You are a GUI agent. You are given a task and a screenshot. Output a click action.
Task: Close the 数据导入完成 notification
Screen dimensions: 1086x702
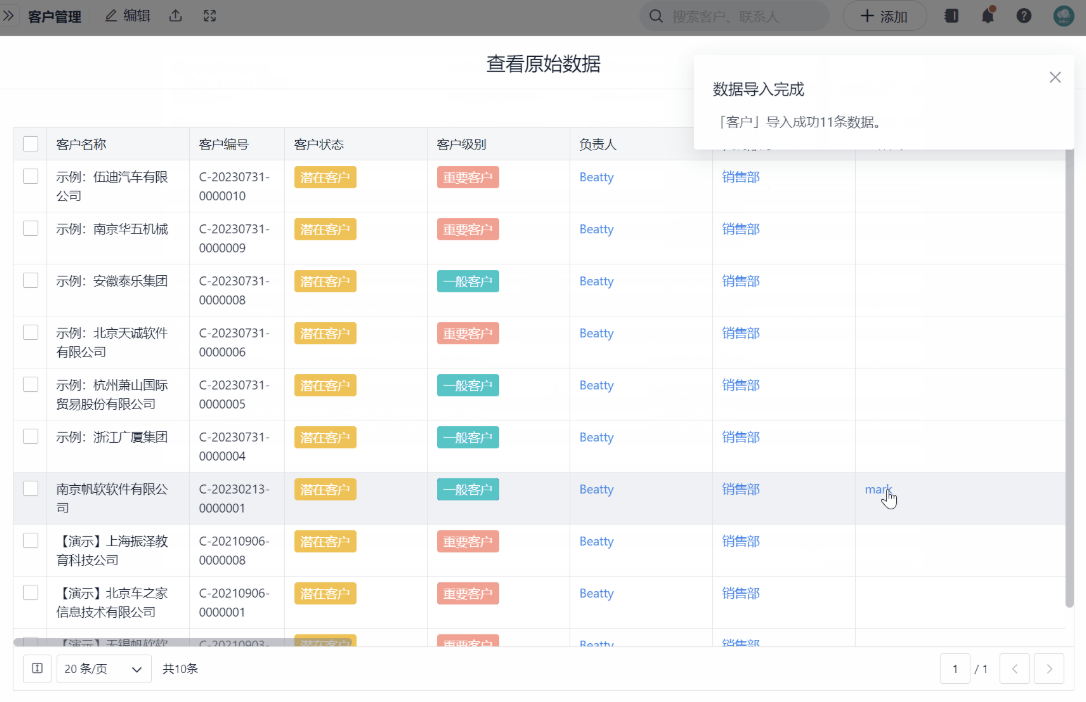pyautogui.click(x=1055, y=77)
